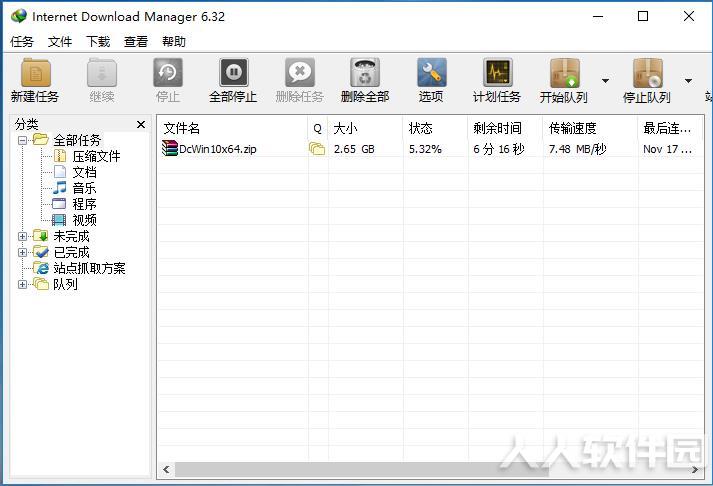Open the 帮助 menu
The width and height of the screenshot is (713, 486).
pyautogui.click(x=174, y=42)
